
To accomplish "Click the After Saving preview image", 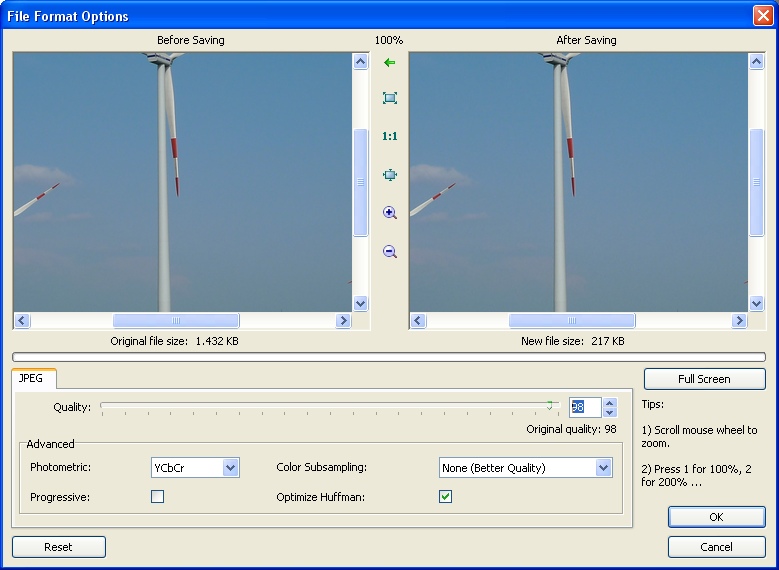I will click(x=578, y=182).
